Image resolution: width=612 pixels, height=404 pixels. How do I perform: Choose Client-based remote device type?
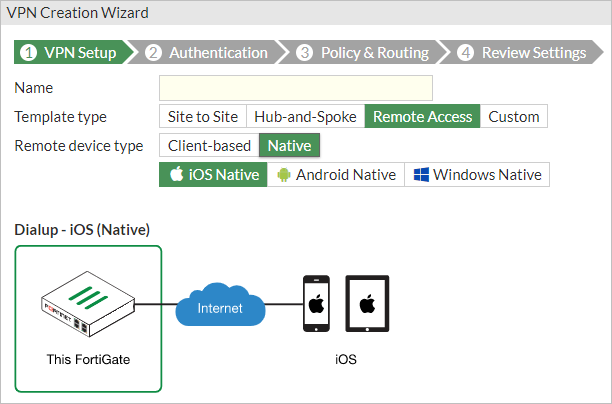coord(209,145)
